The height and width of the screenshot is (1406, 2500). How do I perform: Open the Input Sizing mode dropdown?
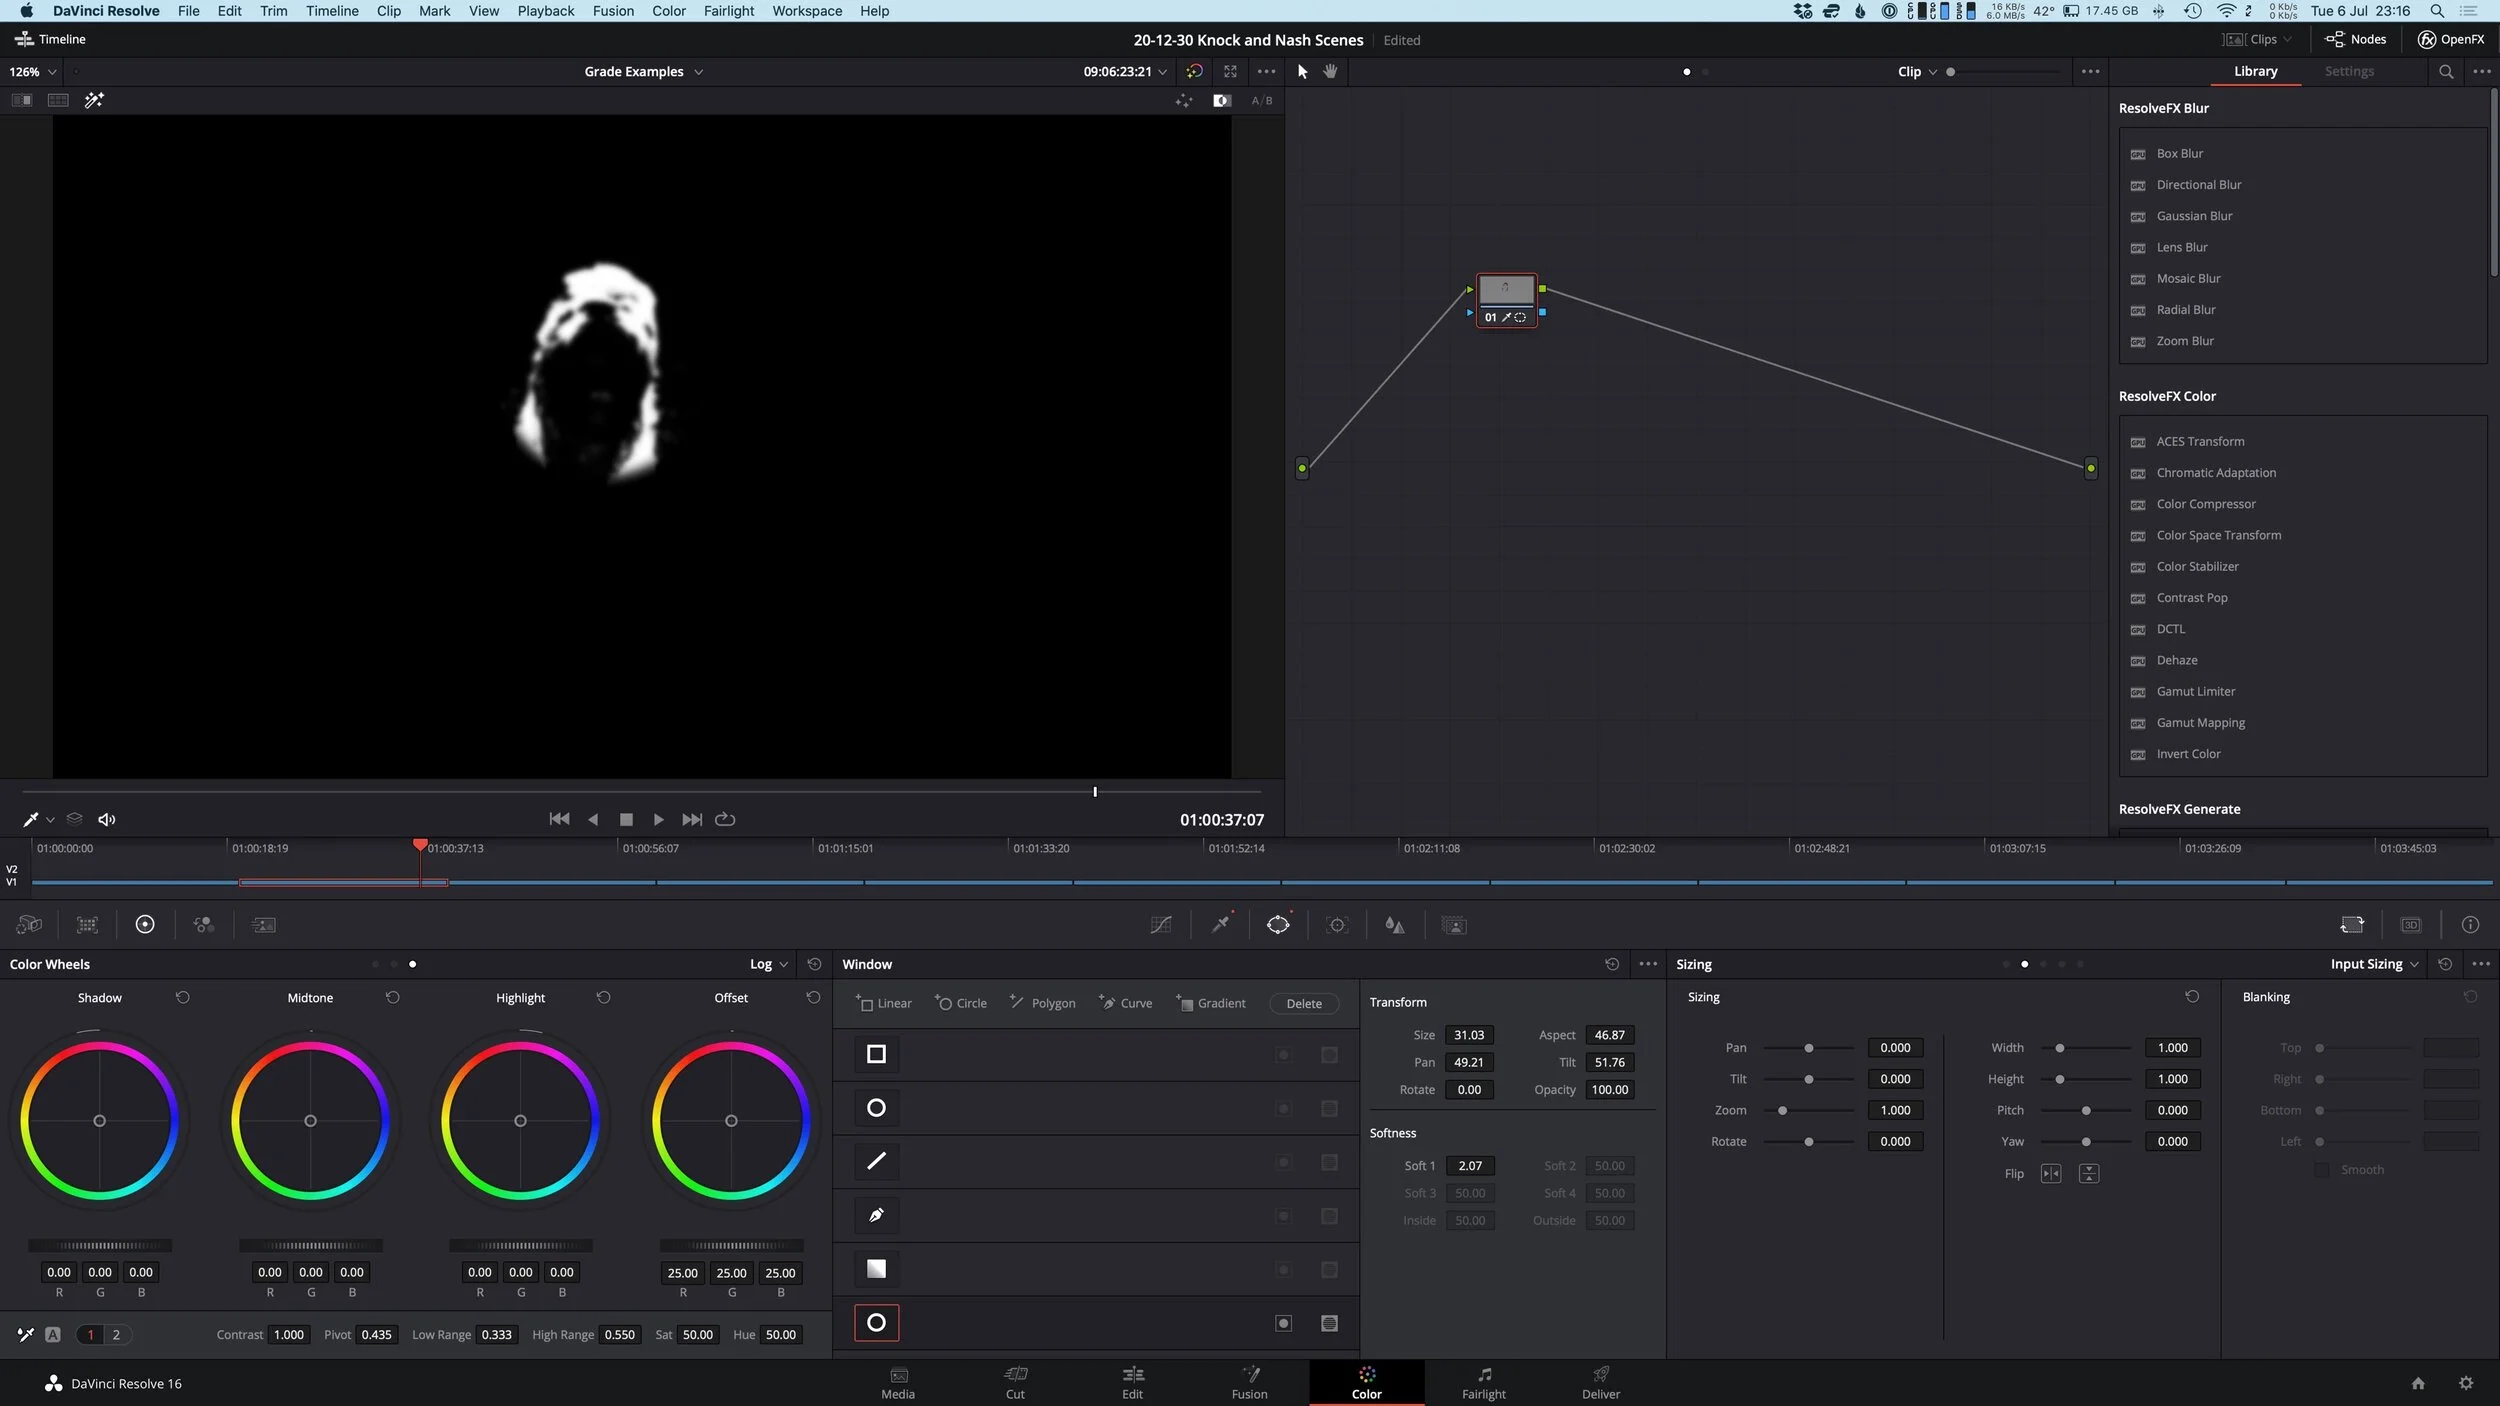click(x=2374, y=964)
